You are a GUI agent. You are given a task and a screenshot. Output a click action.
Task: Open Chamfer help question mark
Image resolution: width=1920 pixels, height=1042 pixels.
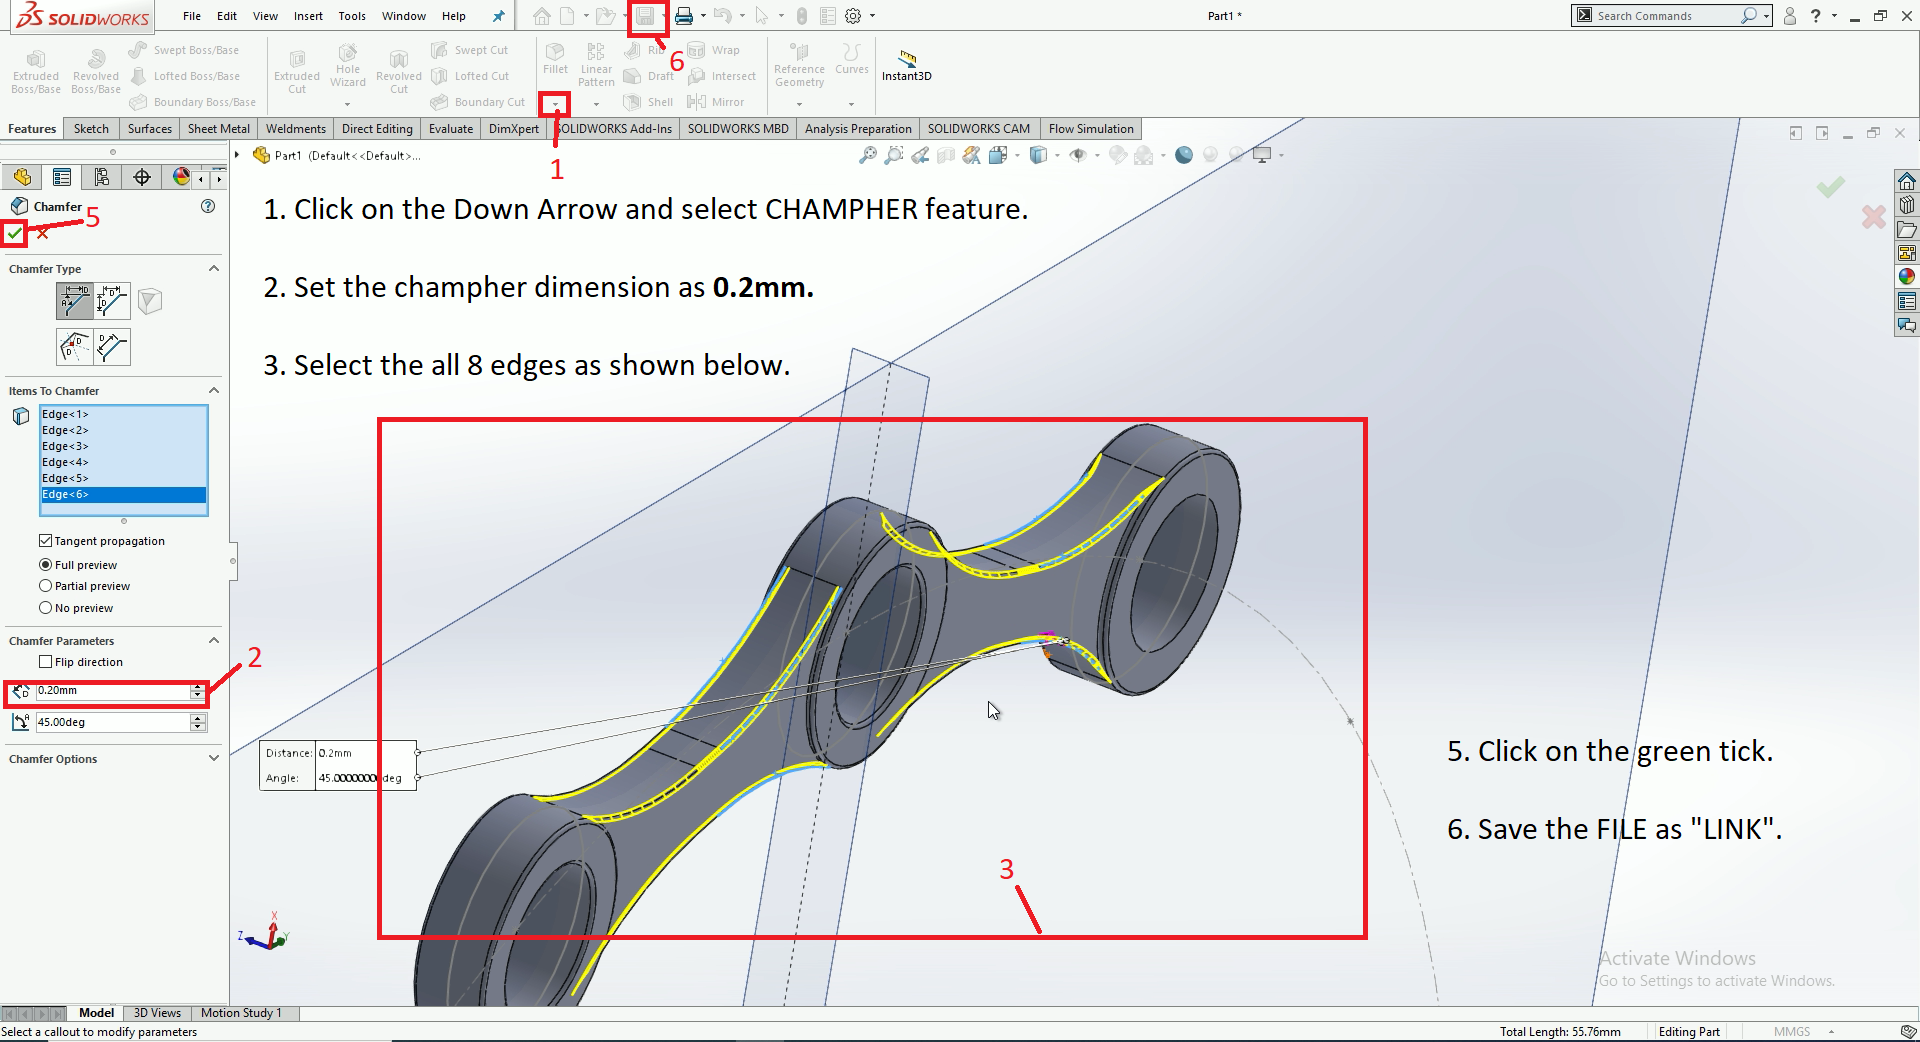point(208,206)
